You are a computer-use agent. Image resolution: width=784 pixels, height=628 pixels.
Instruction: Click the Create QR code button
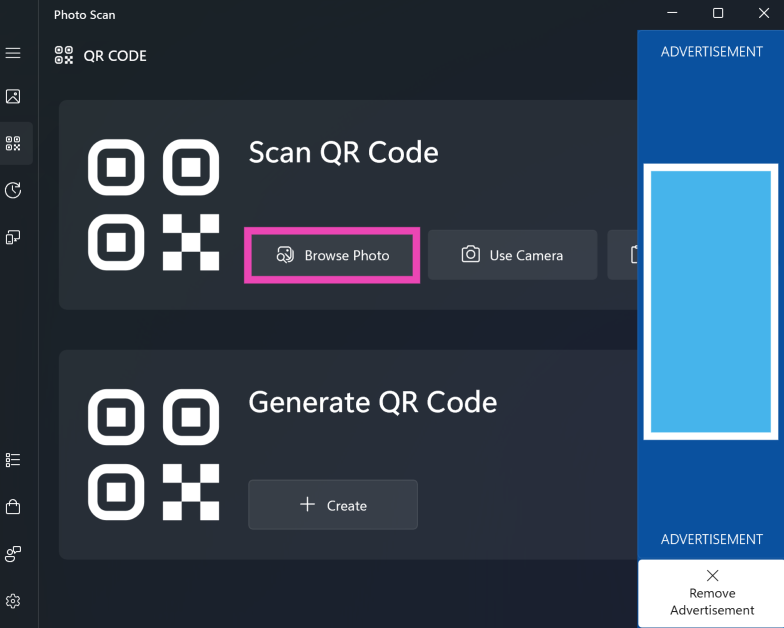pos(333,505)
